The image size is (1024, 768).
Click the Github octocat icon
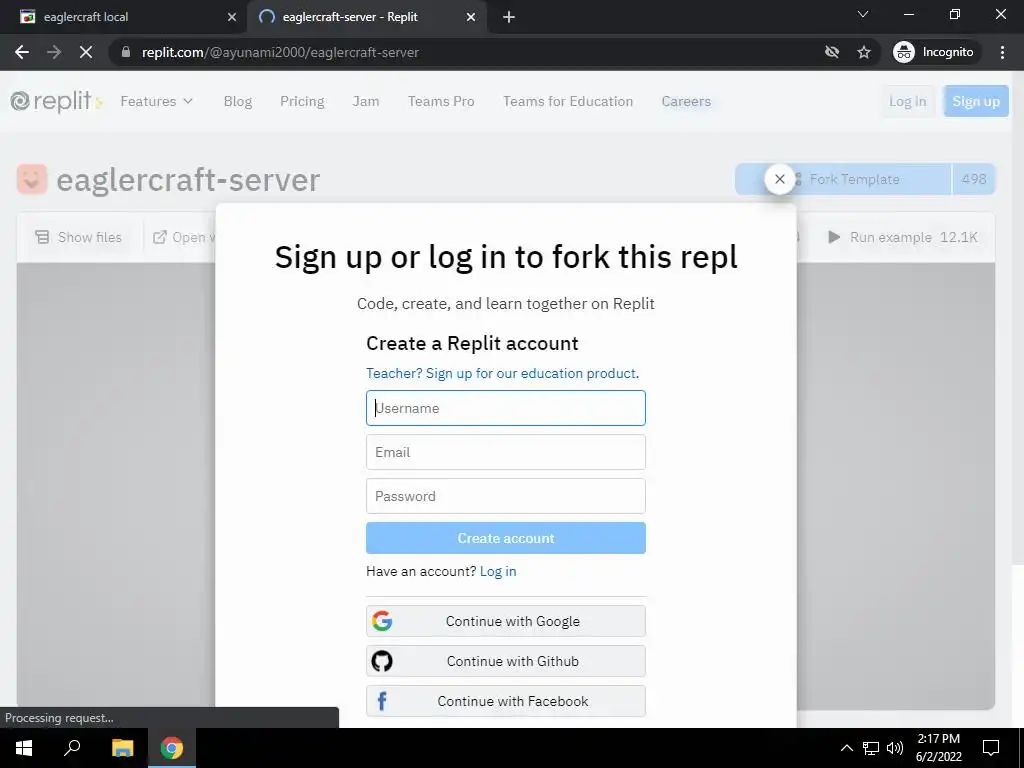coord(382,661)
